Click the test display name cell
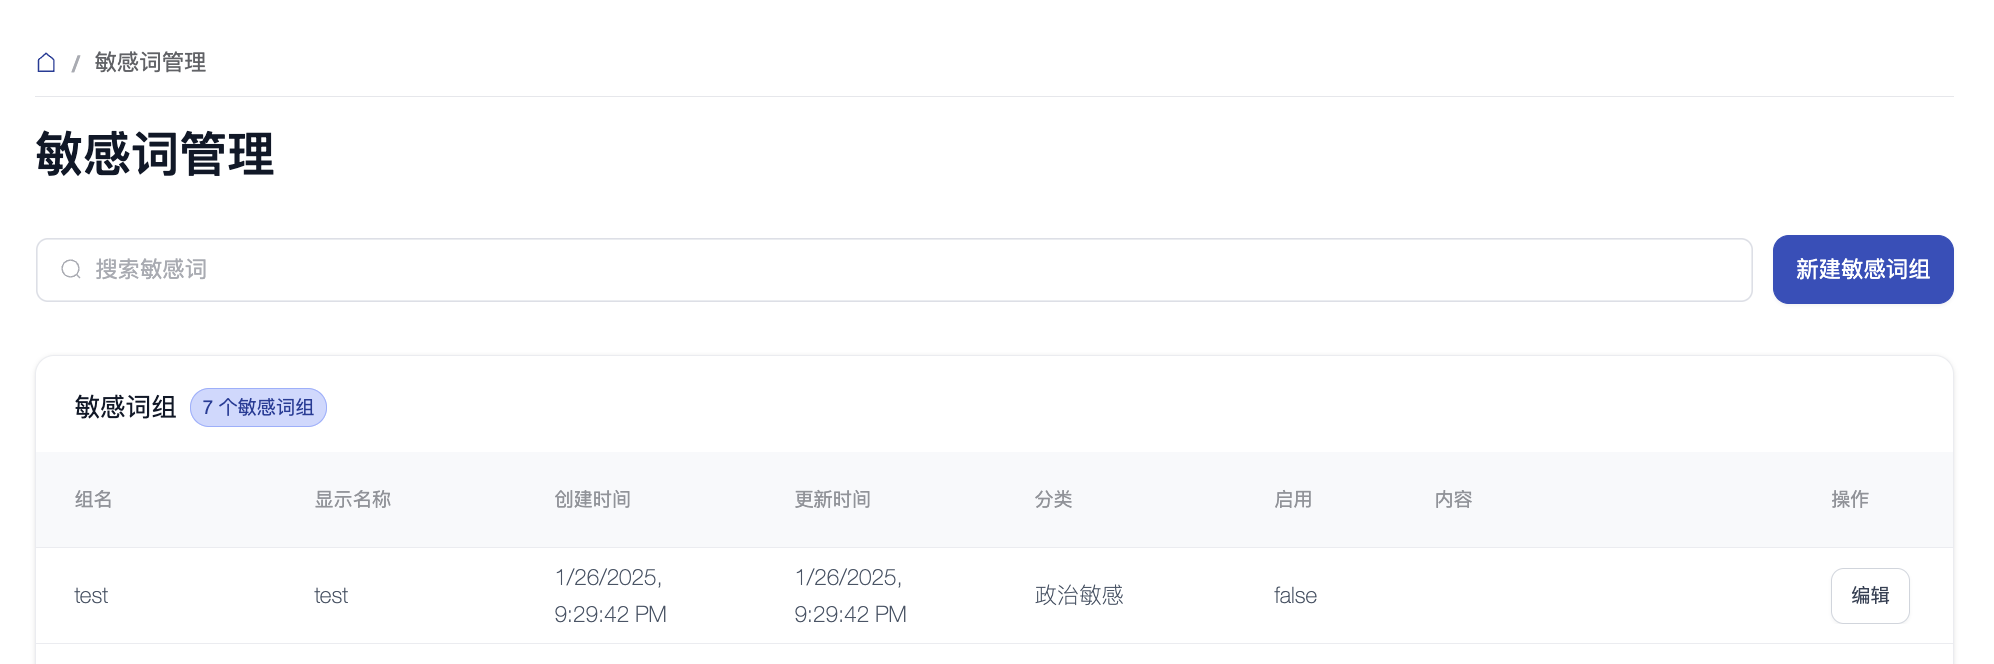 point(331,596)
